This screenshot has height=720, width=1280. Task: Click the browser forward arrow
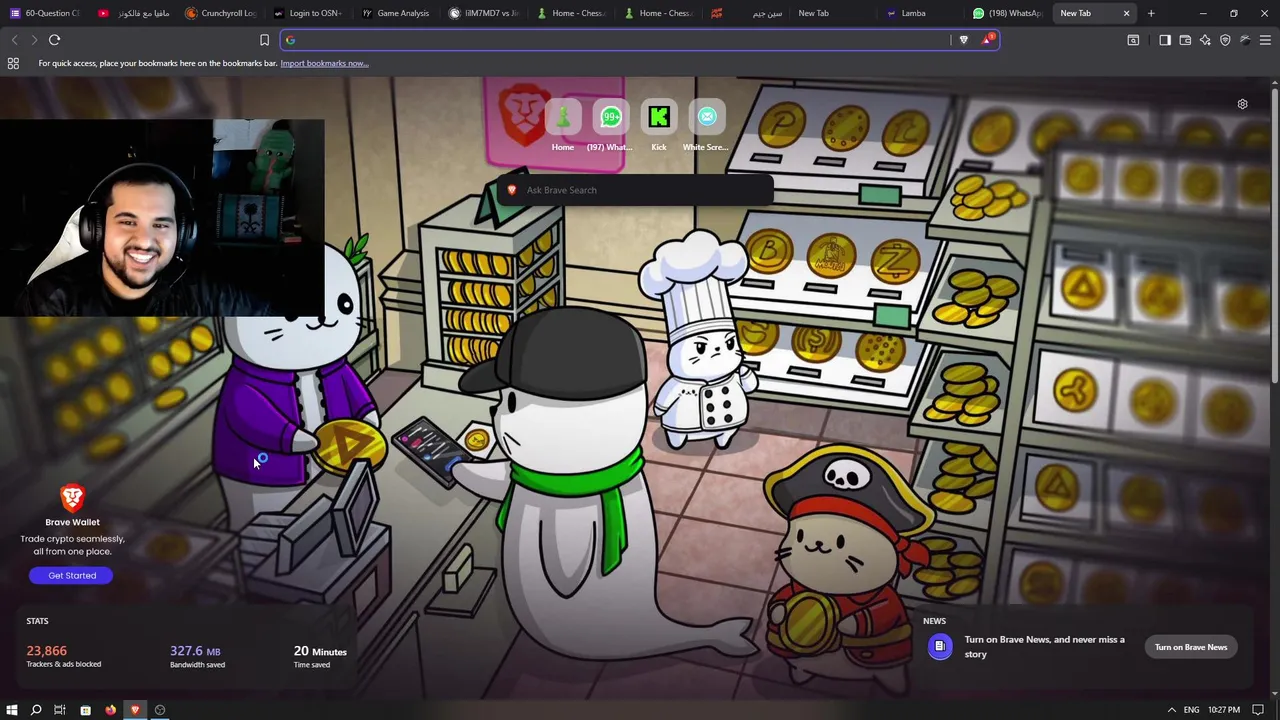(34, 40)
